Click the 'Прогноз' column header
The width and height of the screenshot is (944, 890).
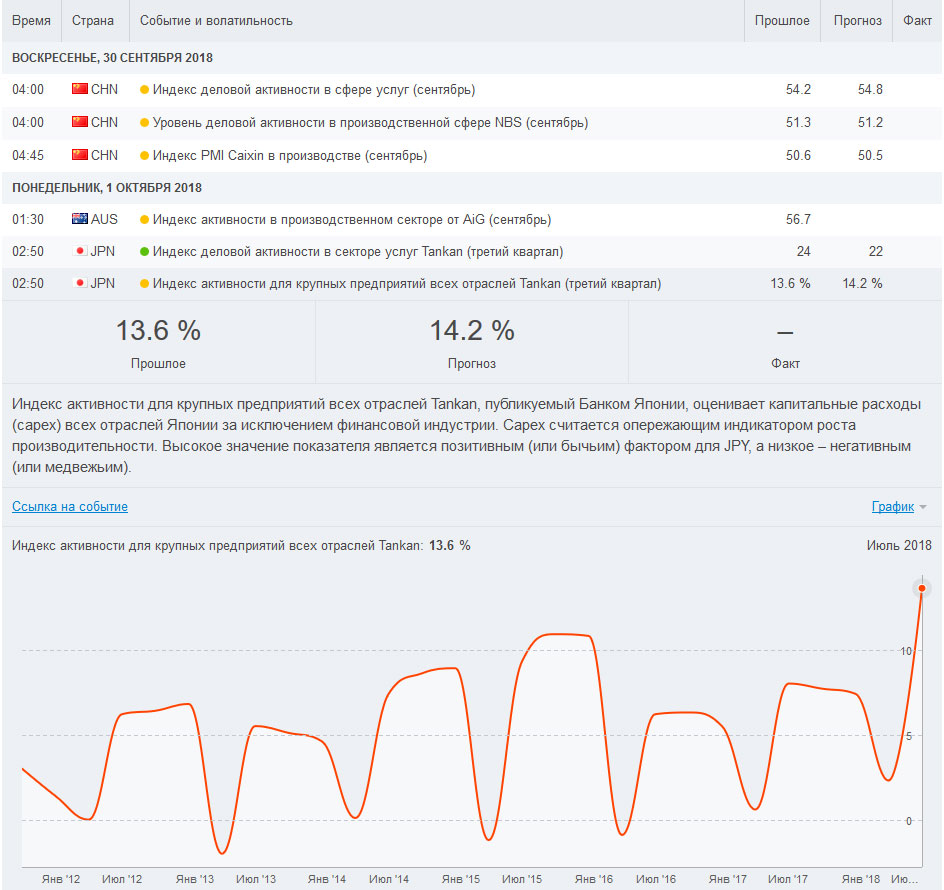pos(857,21)
